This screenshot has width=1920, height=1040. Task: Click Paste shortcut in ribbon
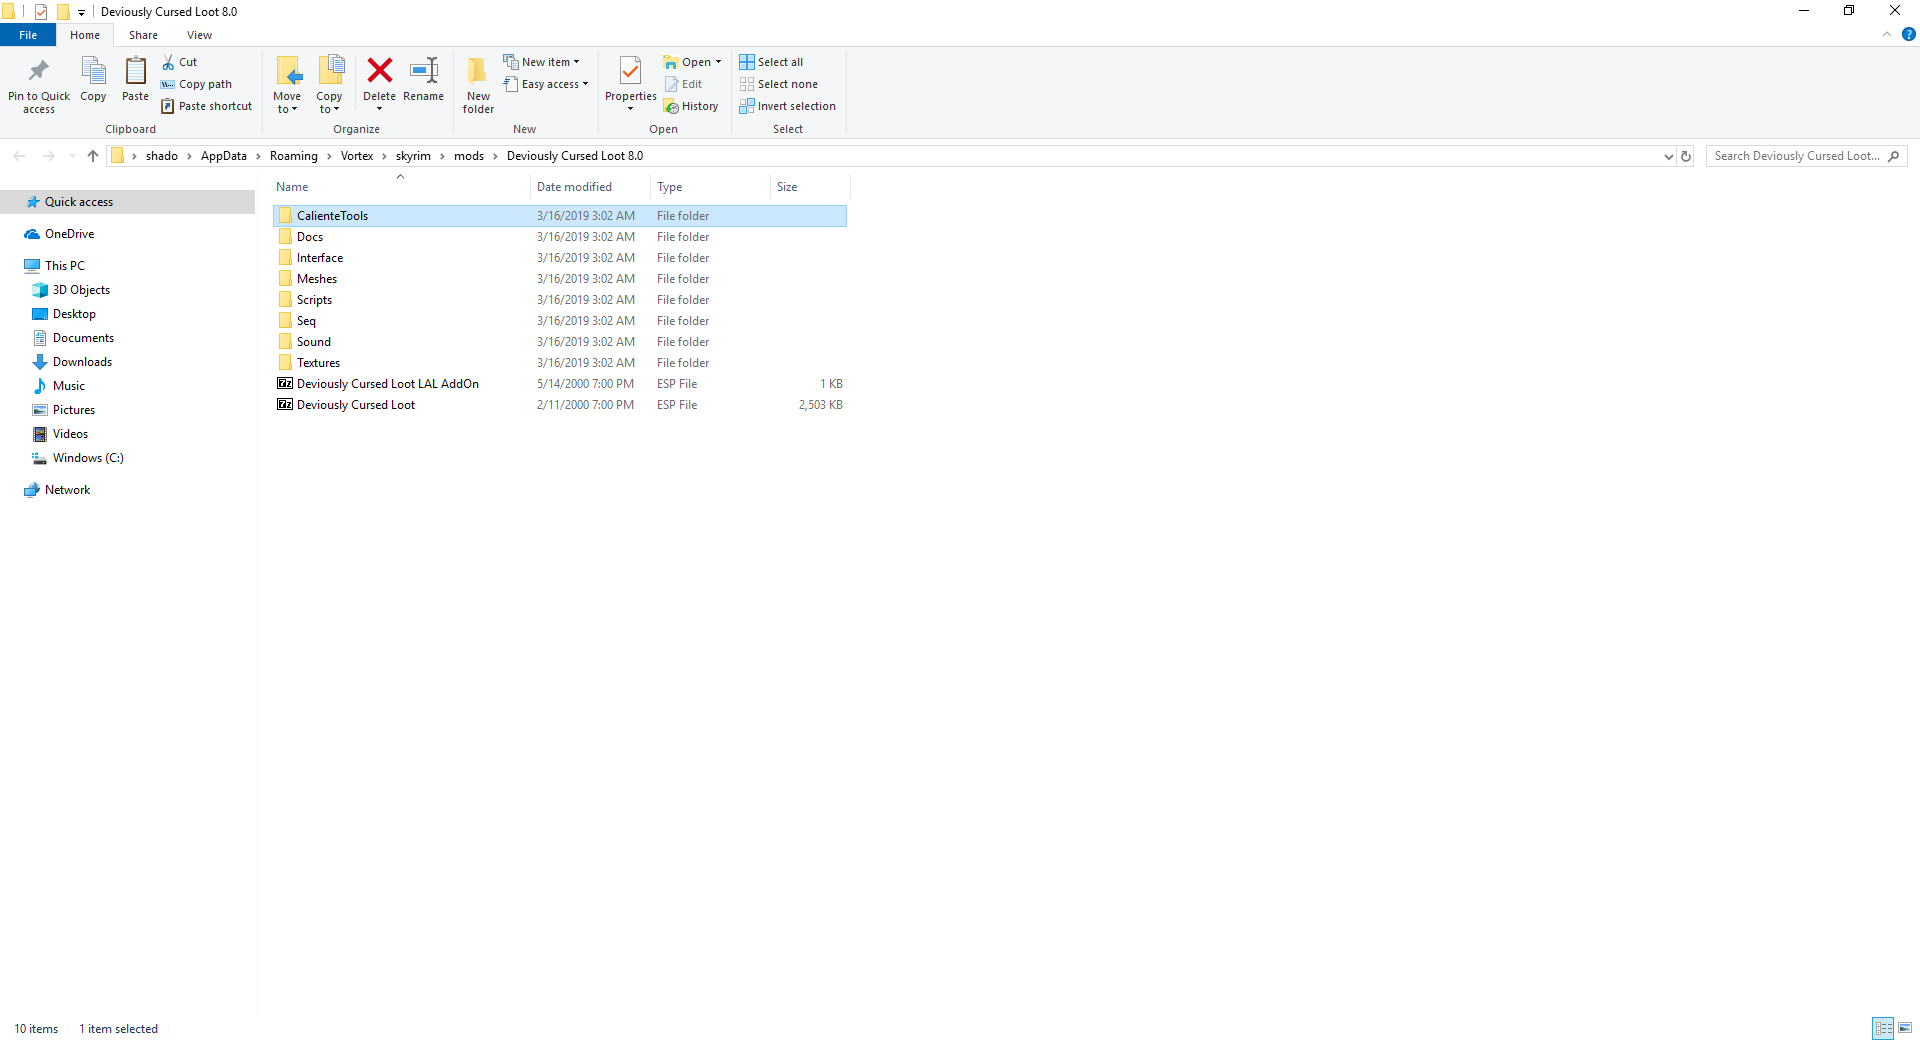click(207, 106)
